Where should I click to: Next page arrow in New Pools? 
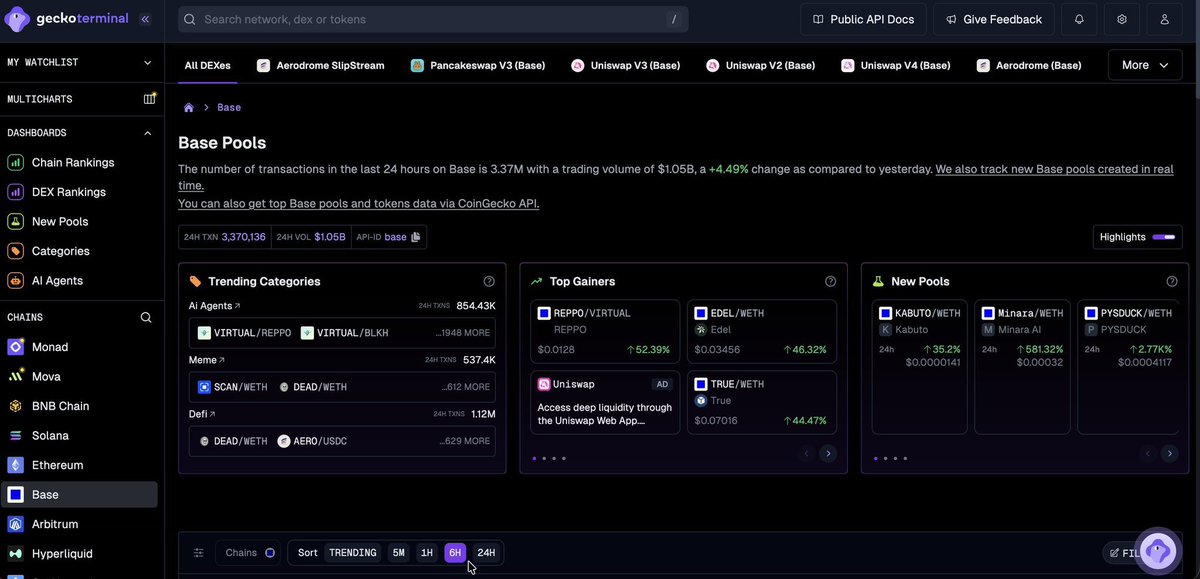[1169, 453]
